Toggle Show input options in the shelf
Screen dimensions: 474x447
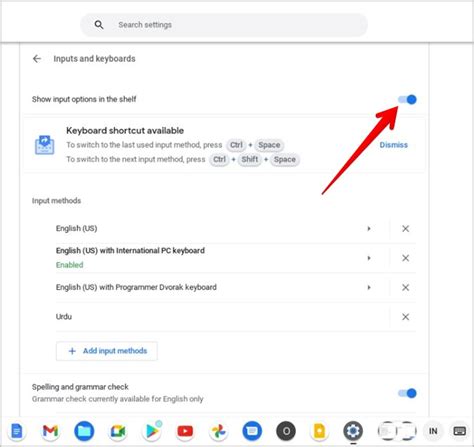pyautogui.click(x=407, y=99)
